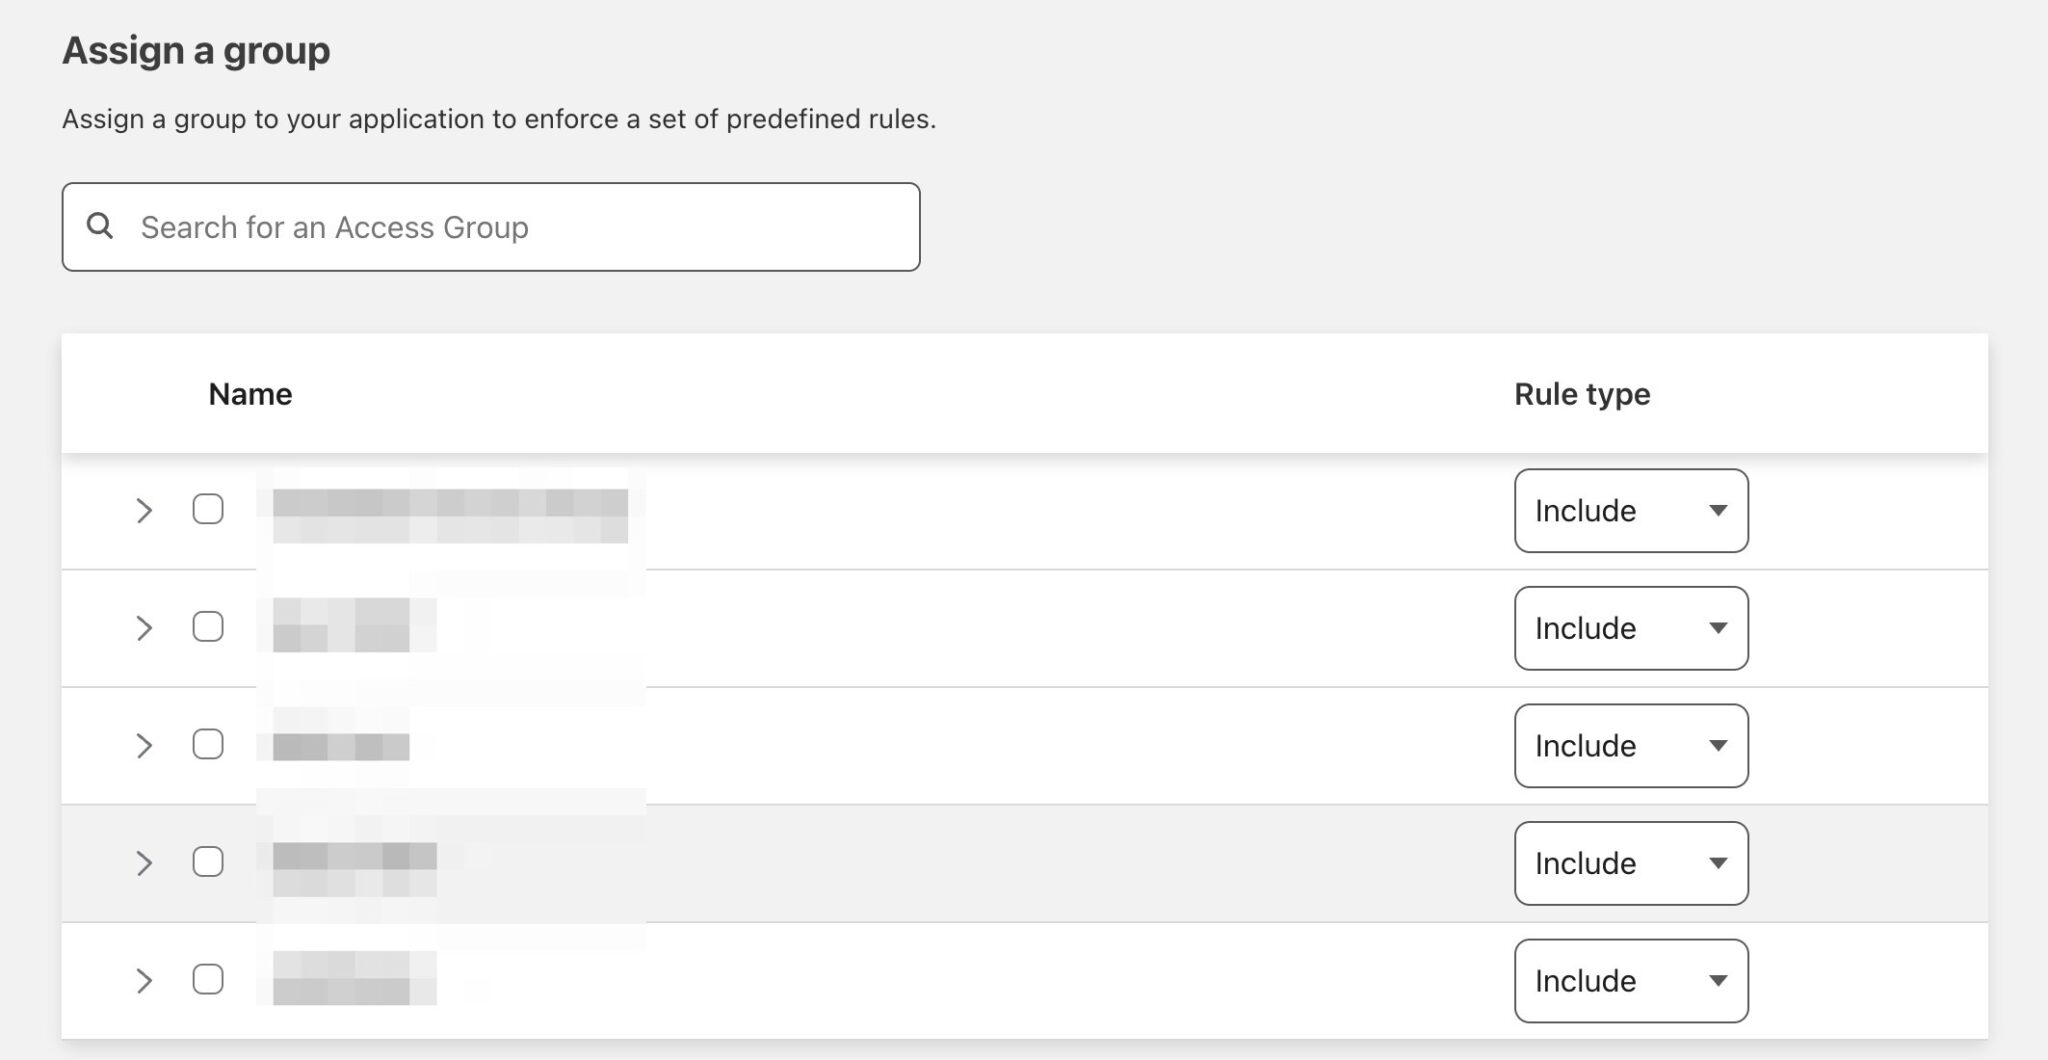This screenshot has width=2048, height=1060.
Task: Check the checkbox in the first group row
Action: point(208,511)
